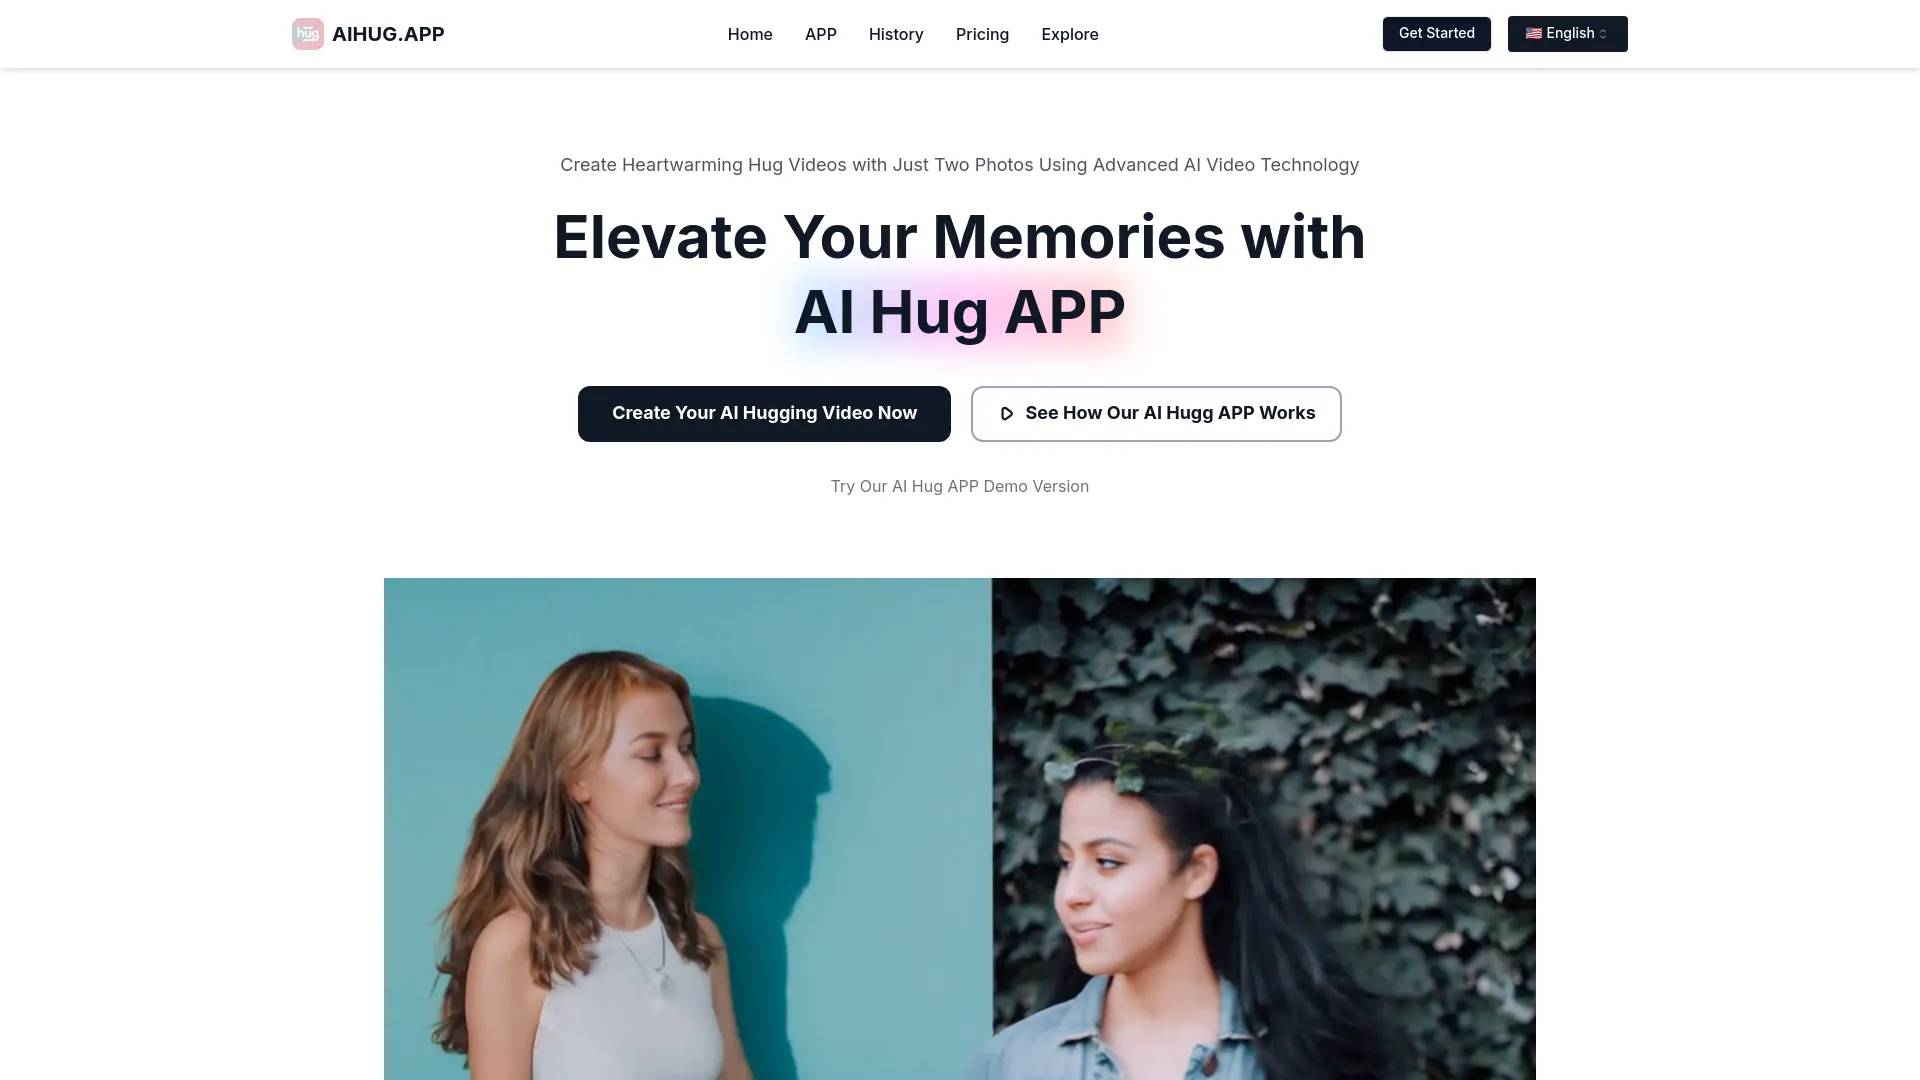Screen dimensions: 1920x1080
Task: Click the APP navigation icon
Action: (x=820, y=34)
